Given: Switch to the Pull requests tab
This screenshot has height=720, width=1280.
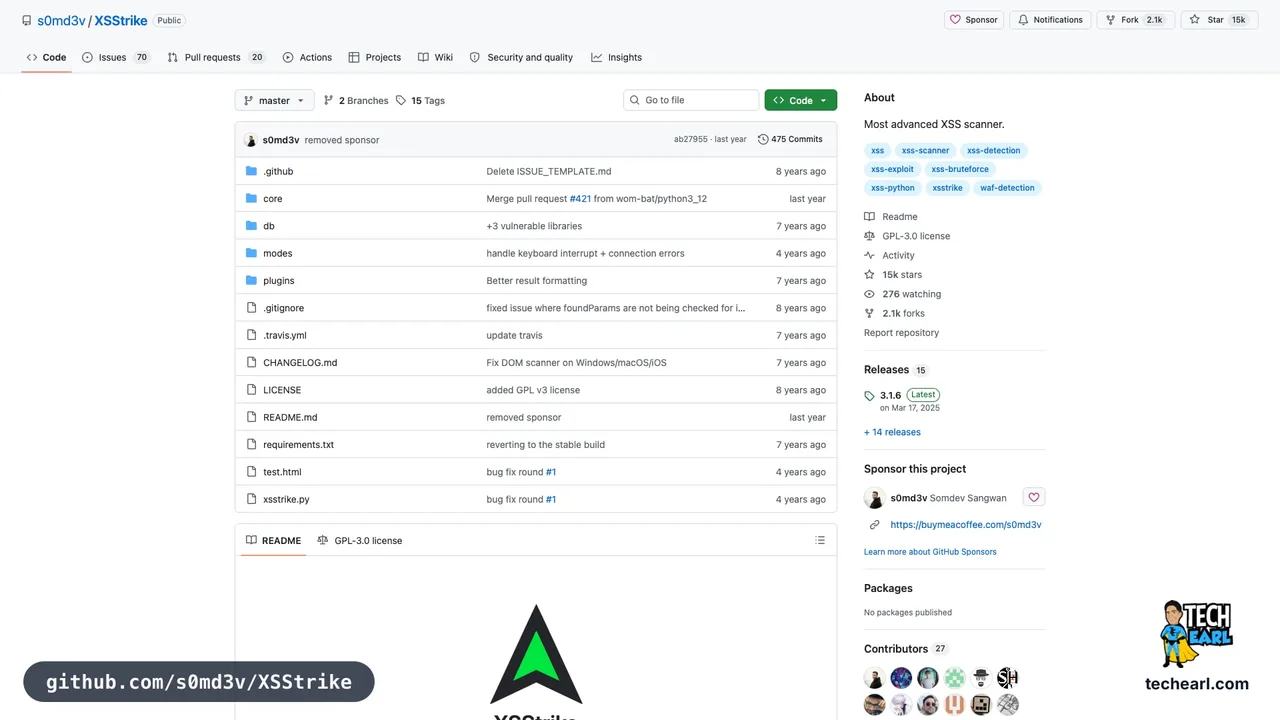Looking at the screenshot, I should 216,57.
